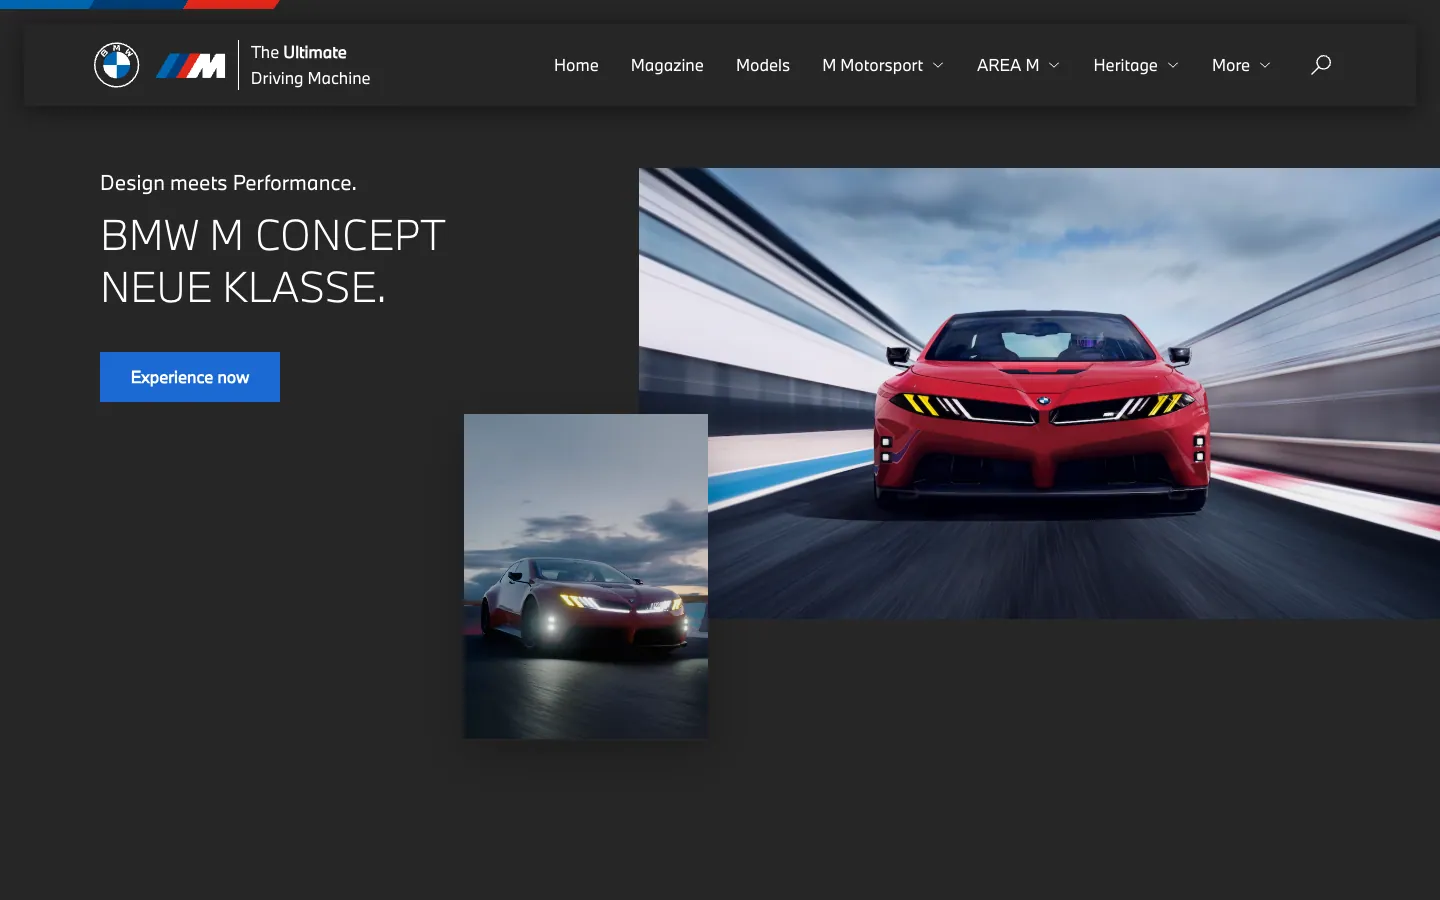Click the BMW M stripes logo
This screenshot has height=900, width=1440.
190,66
